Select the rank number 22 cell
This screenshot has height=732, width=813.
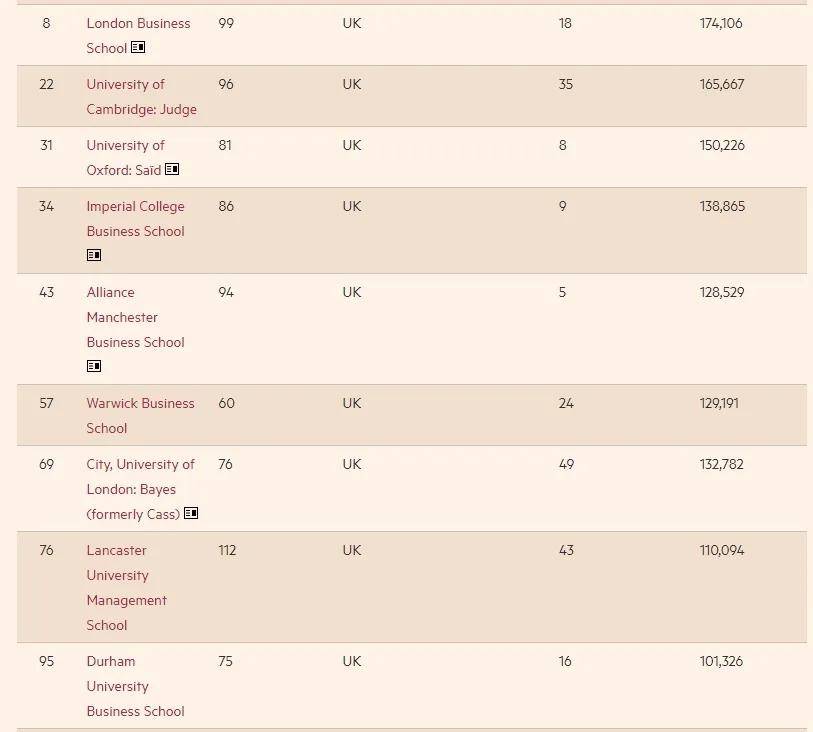point(46,84)
